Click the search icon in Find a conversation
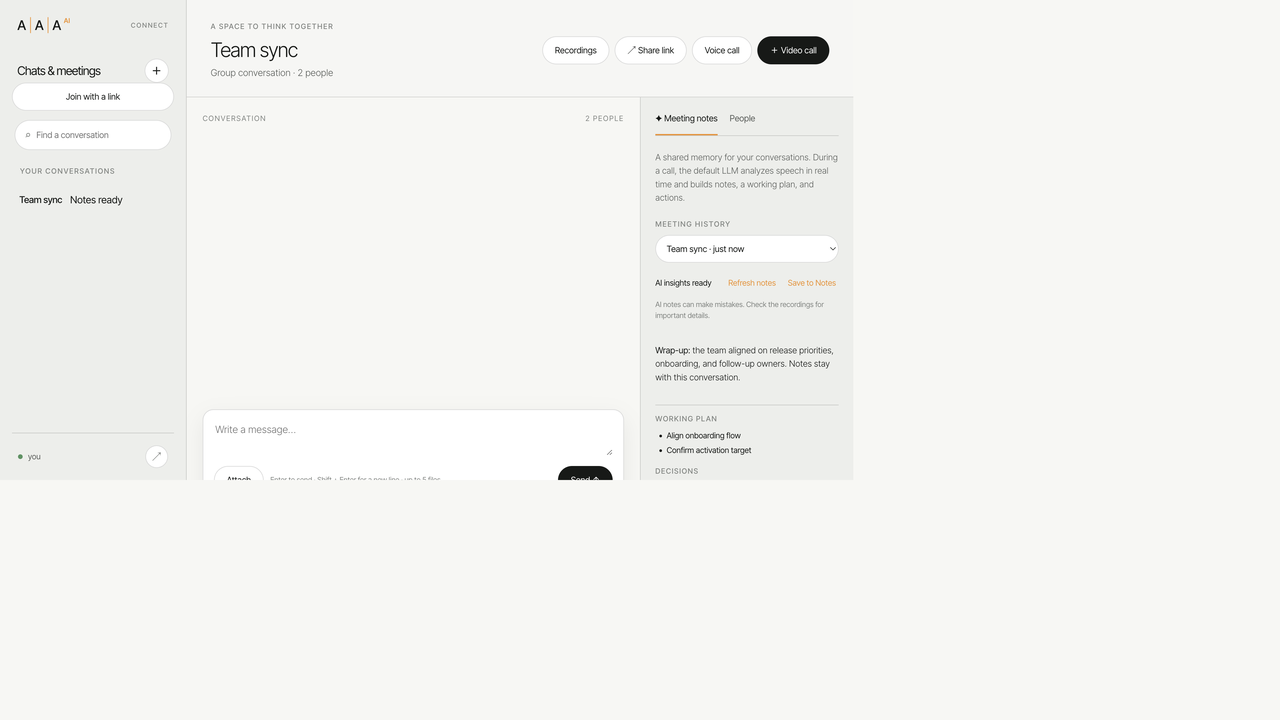This screenshot has width=1280, height=720. pyautogui.click(x=28, y=135)
